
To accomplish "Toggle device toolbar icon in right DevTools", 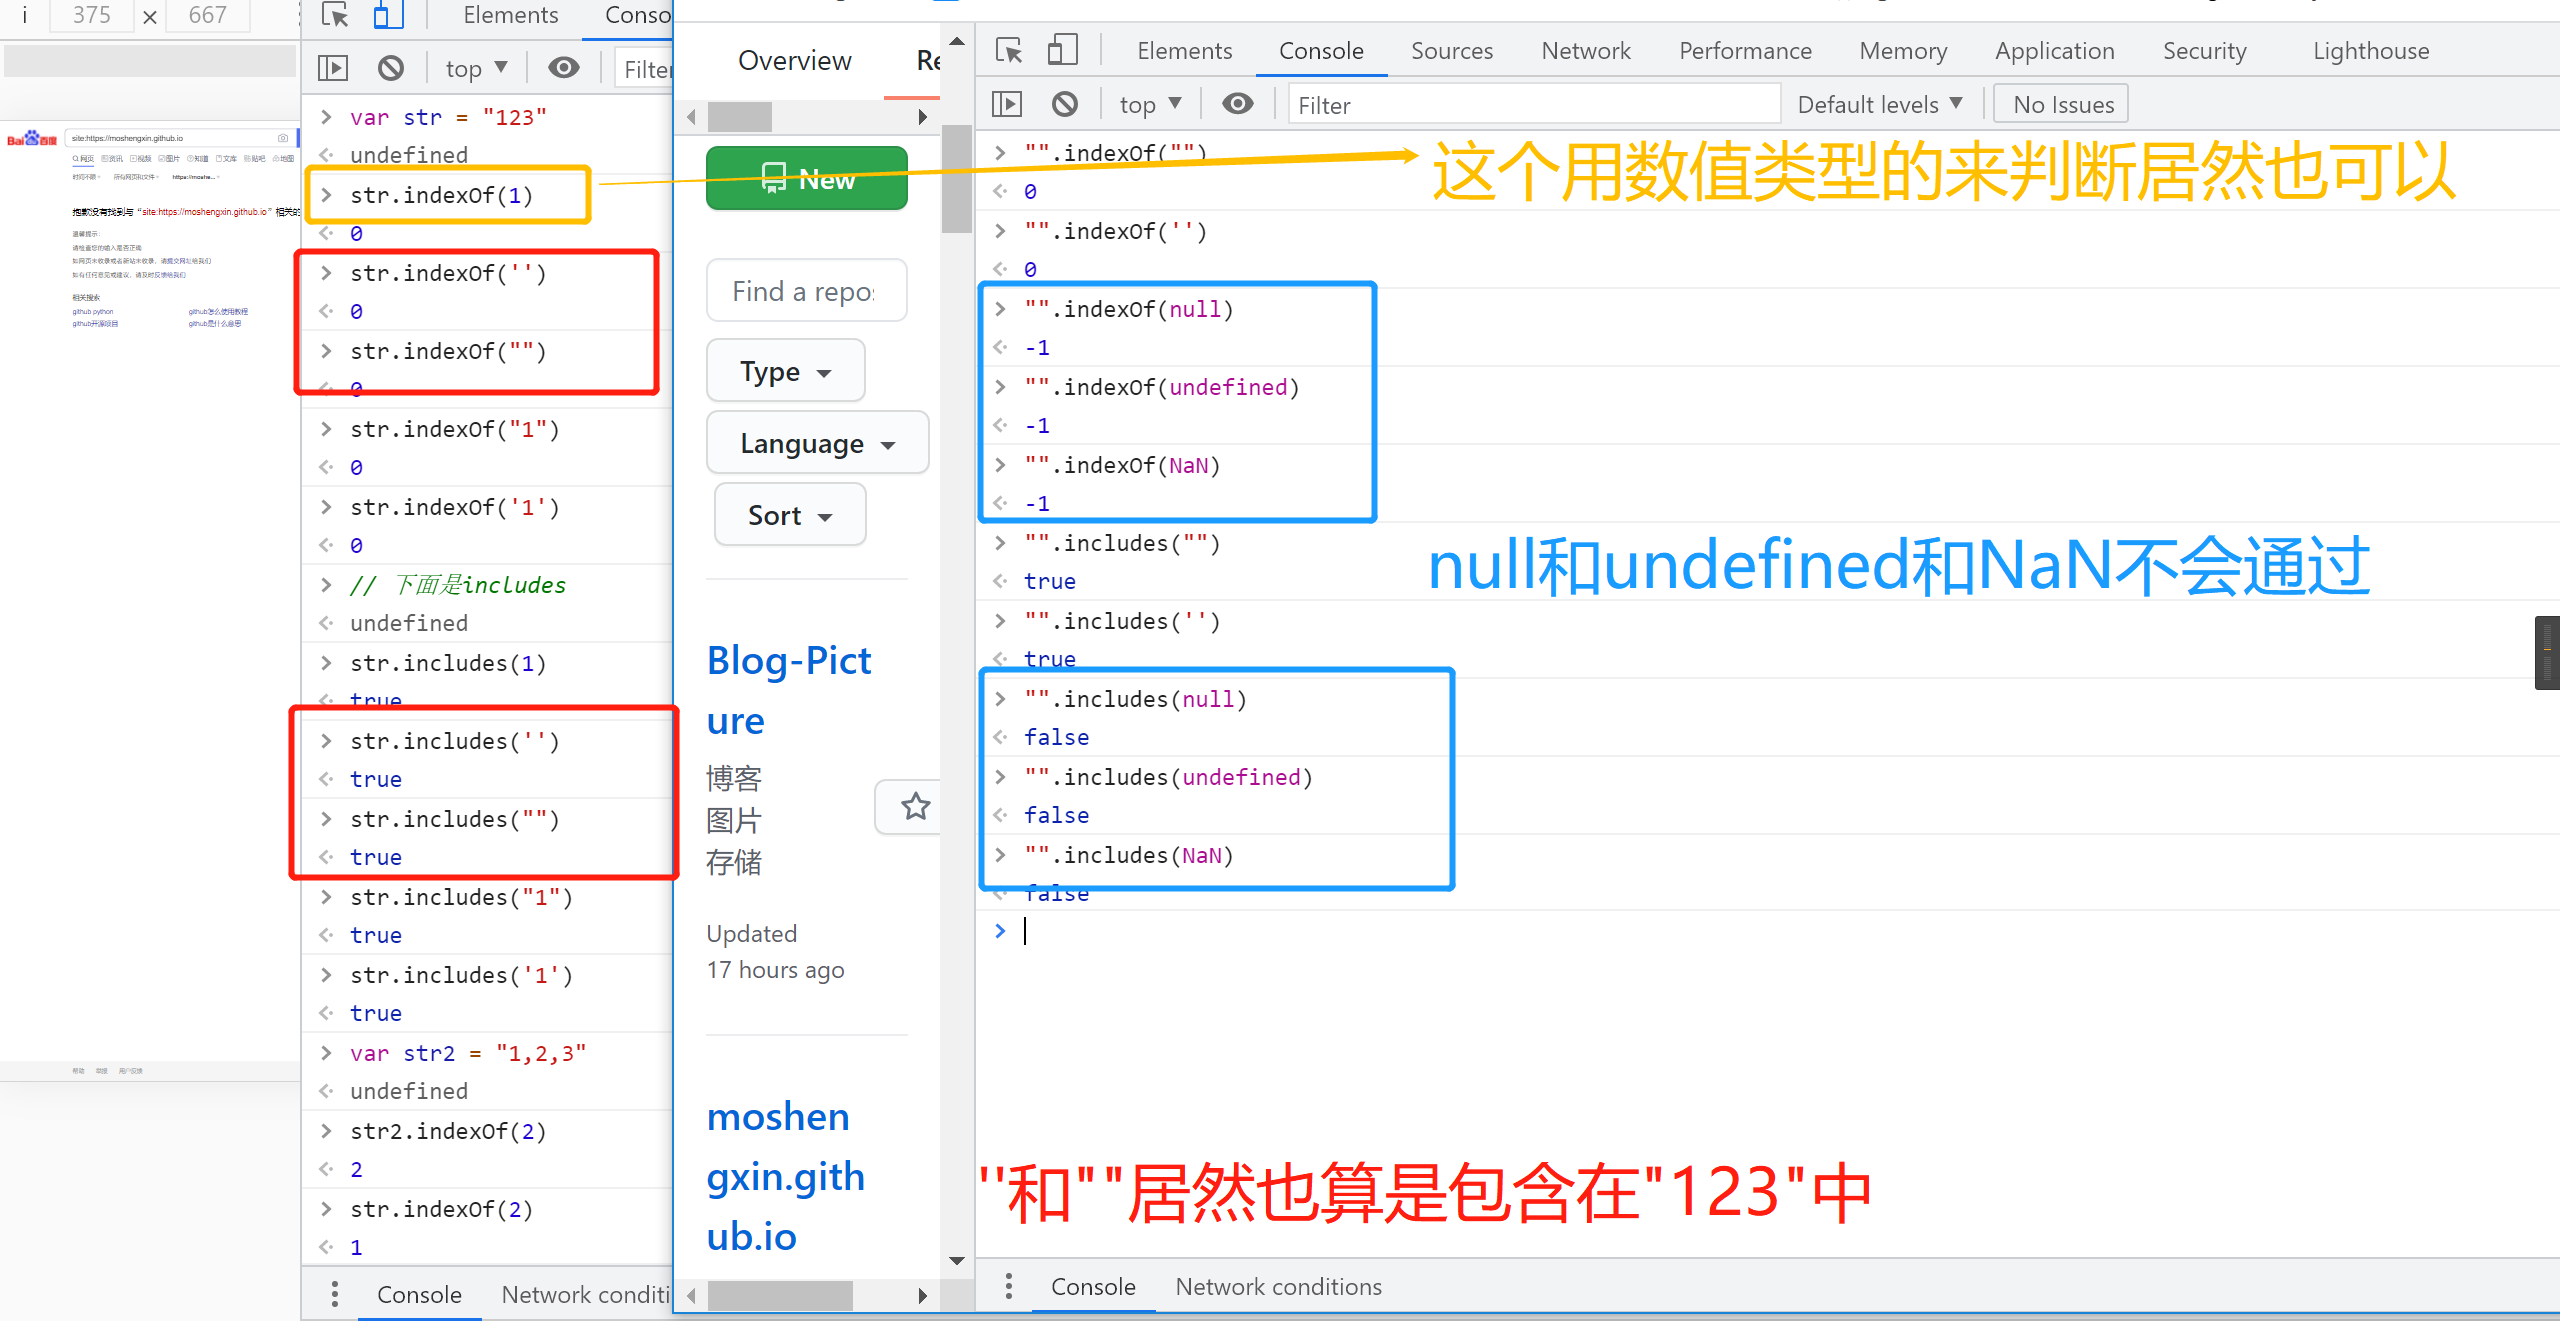I will tap(1062, 51).
